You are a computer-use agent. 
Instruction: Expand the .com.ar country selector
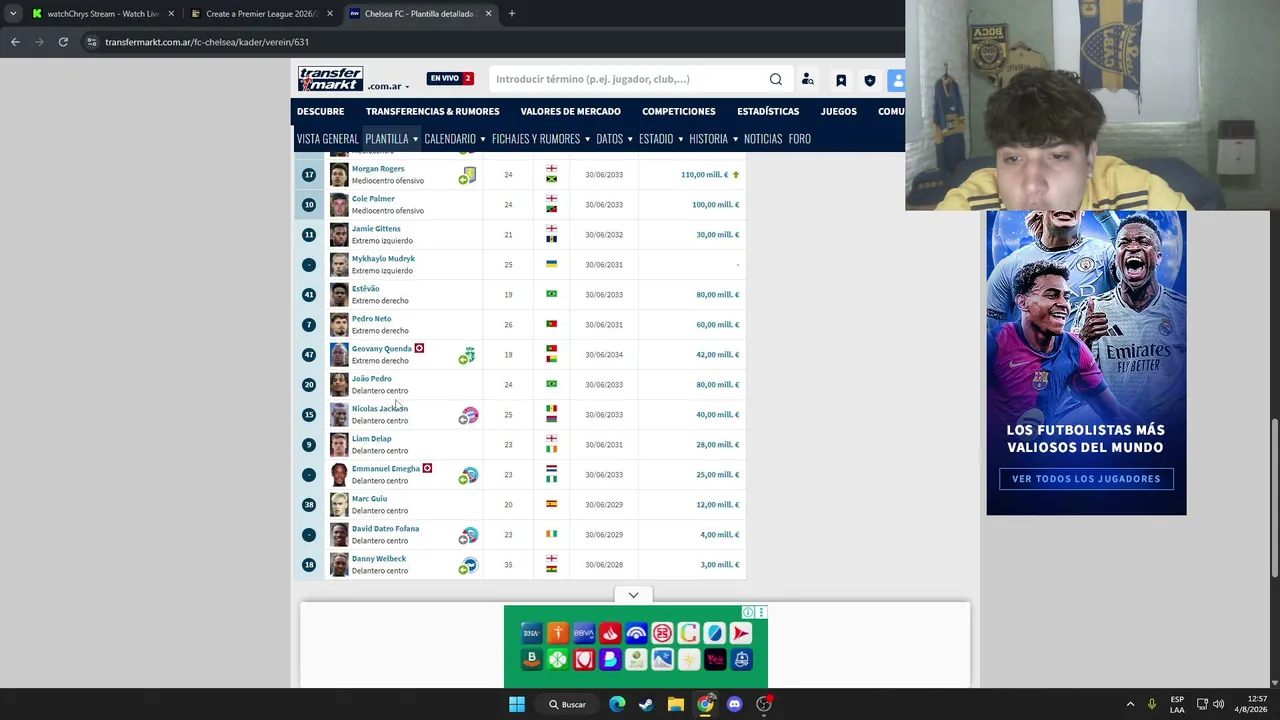(388, 86)
